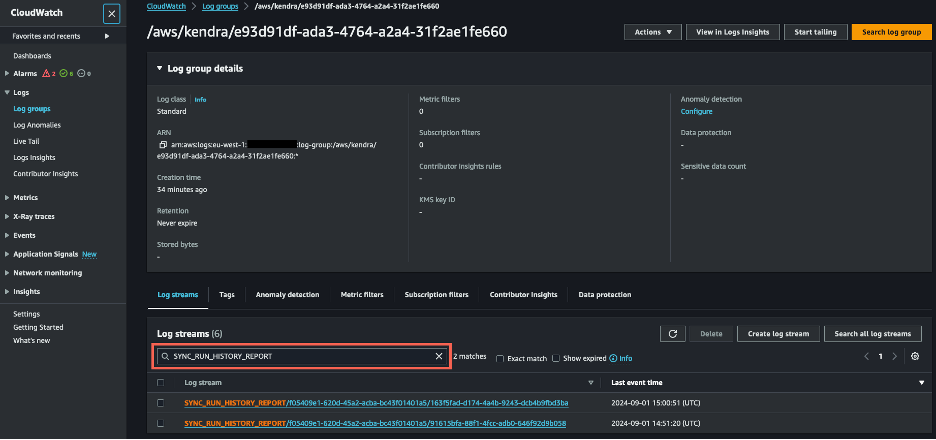The width and height of the screenshot is (936, 440).
Task: Click the search magnifier icon in filter box
Action: pyautogui.click(x=165, y=356)
